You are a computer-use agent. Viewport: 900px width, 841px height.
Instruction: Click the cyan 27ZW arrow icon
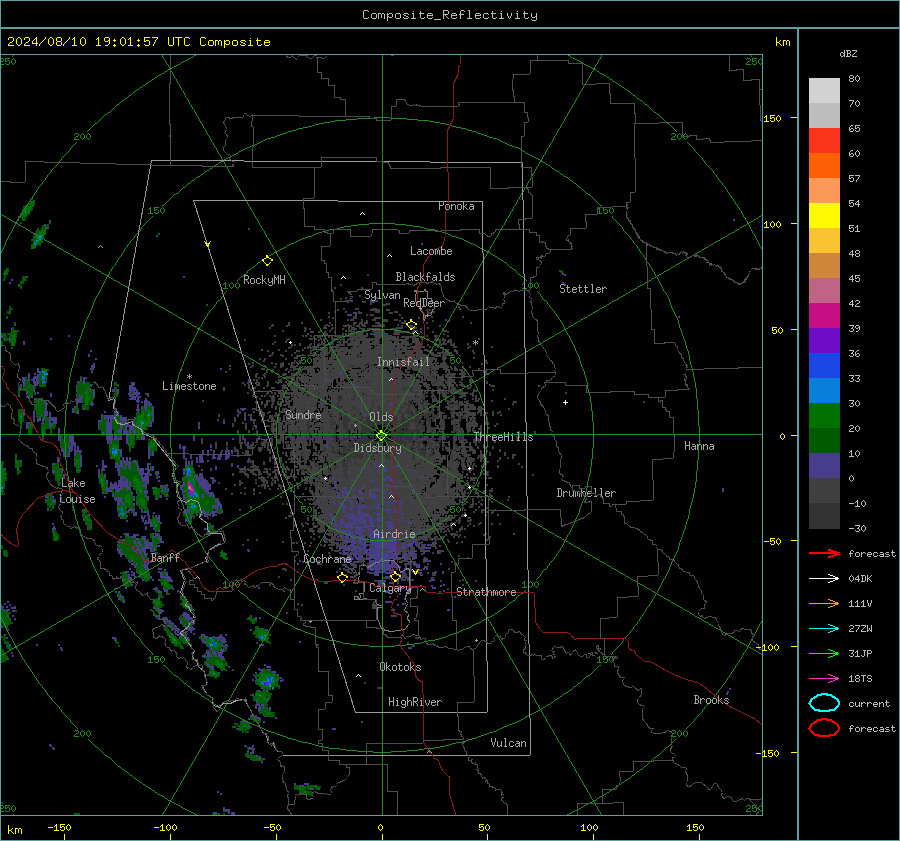pyautogui.click(x=824, y=629)
